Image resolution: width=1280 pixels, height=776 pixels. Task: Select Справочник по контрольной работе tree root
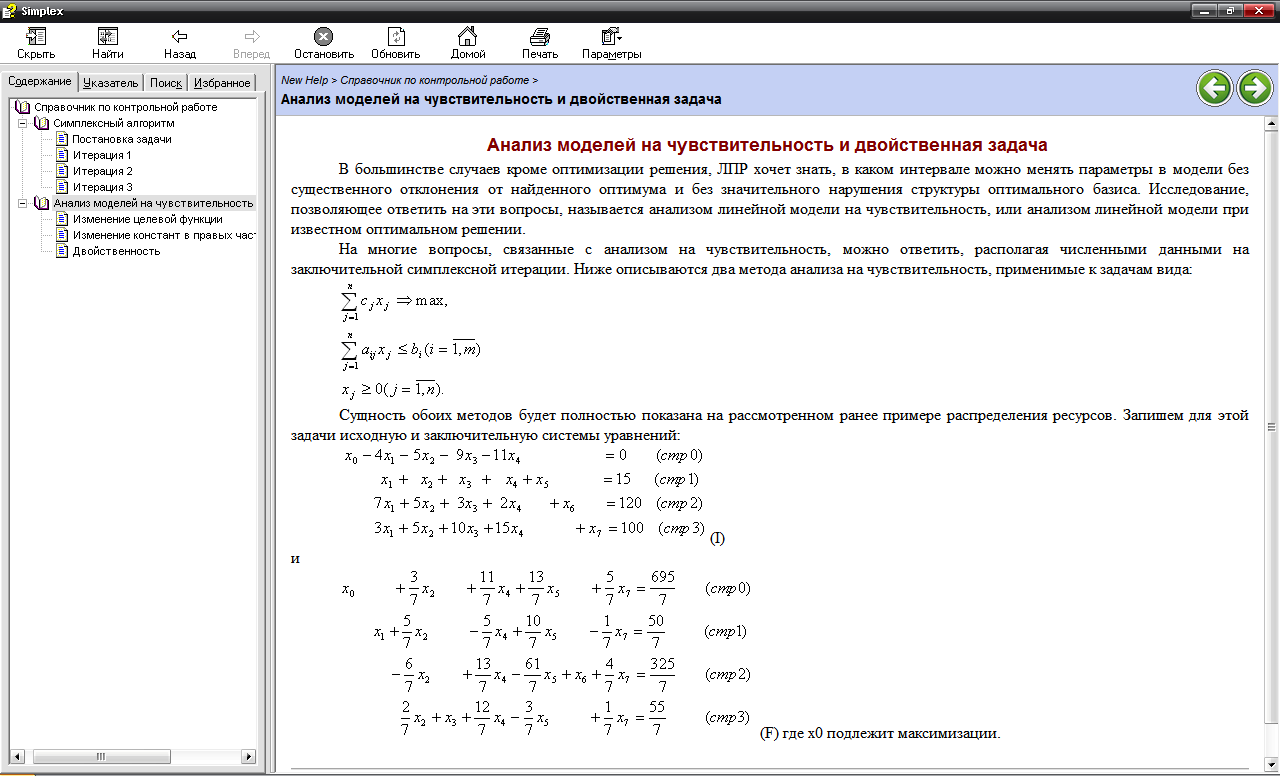(126, 107)
